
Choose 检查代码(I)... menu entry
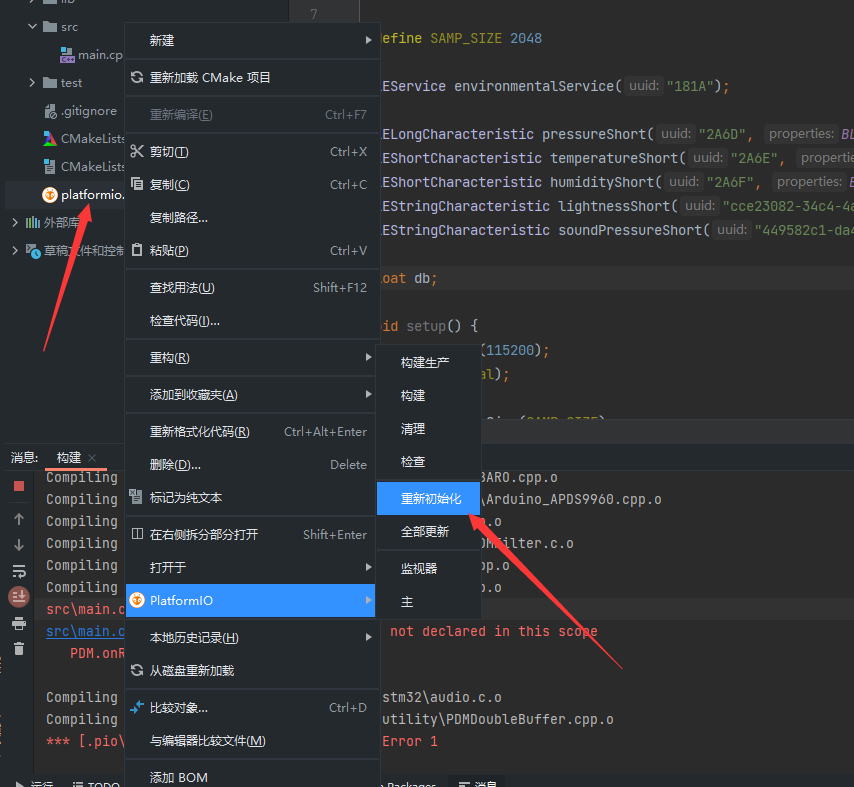pos(252,321)
